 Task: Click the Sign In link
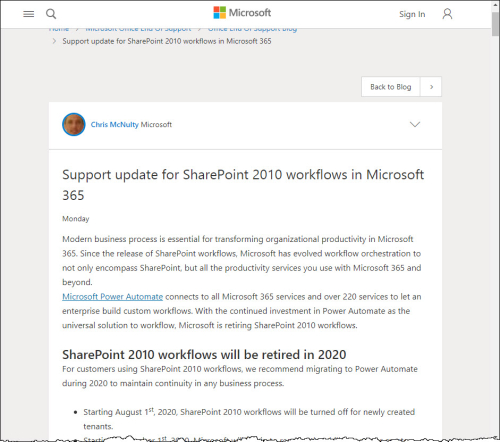tap(412, 14)
